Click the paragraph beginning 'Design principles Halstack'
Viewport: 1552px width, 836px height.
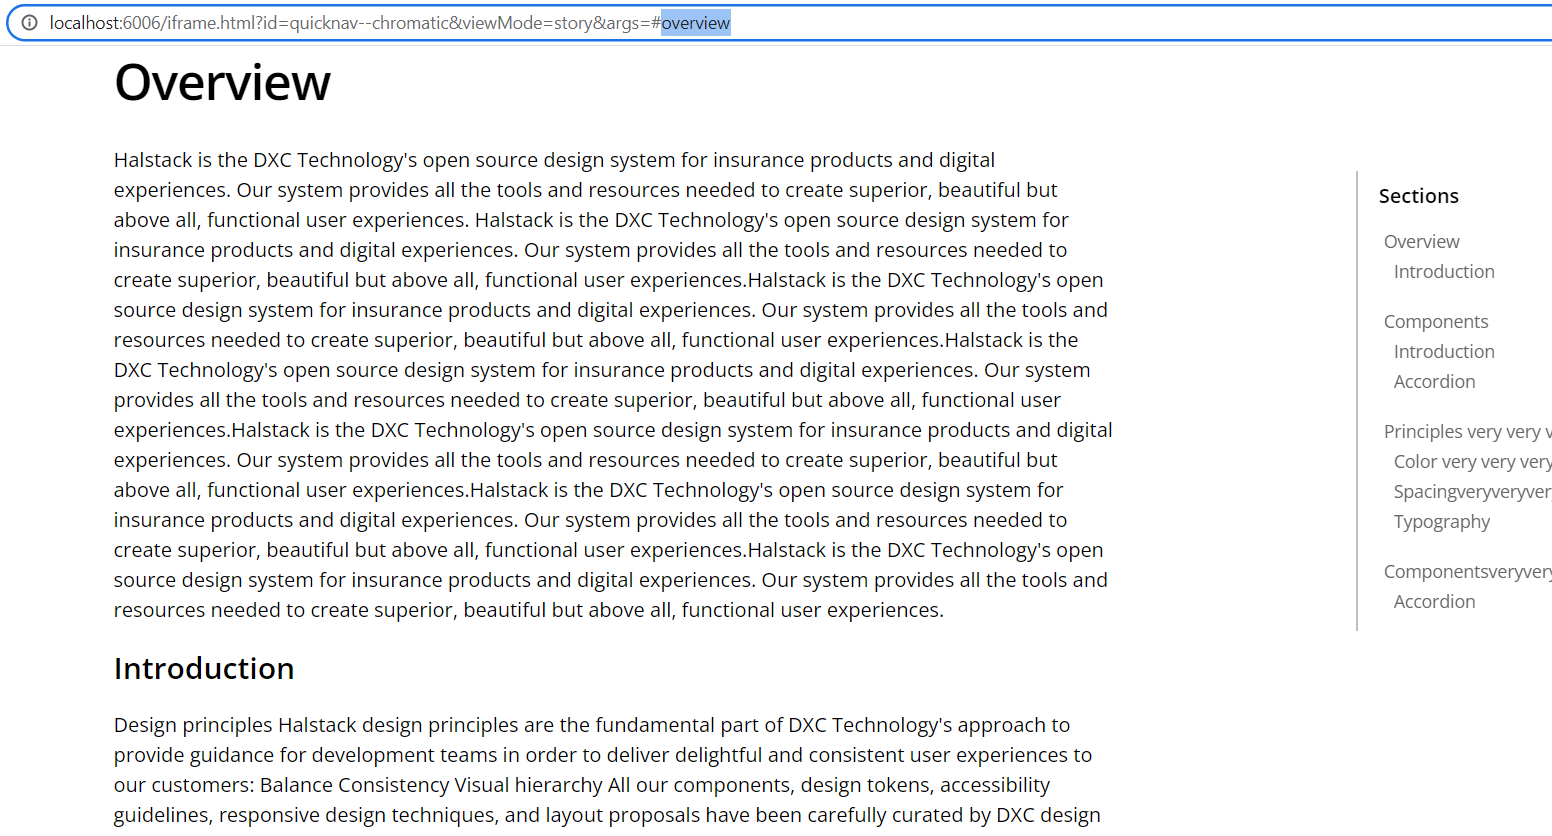tap(607, 770)
